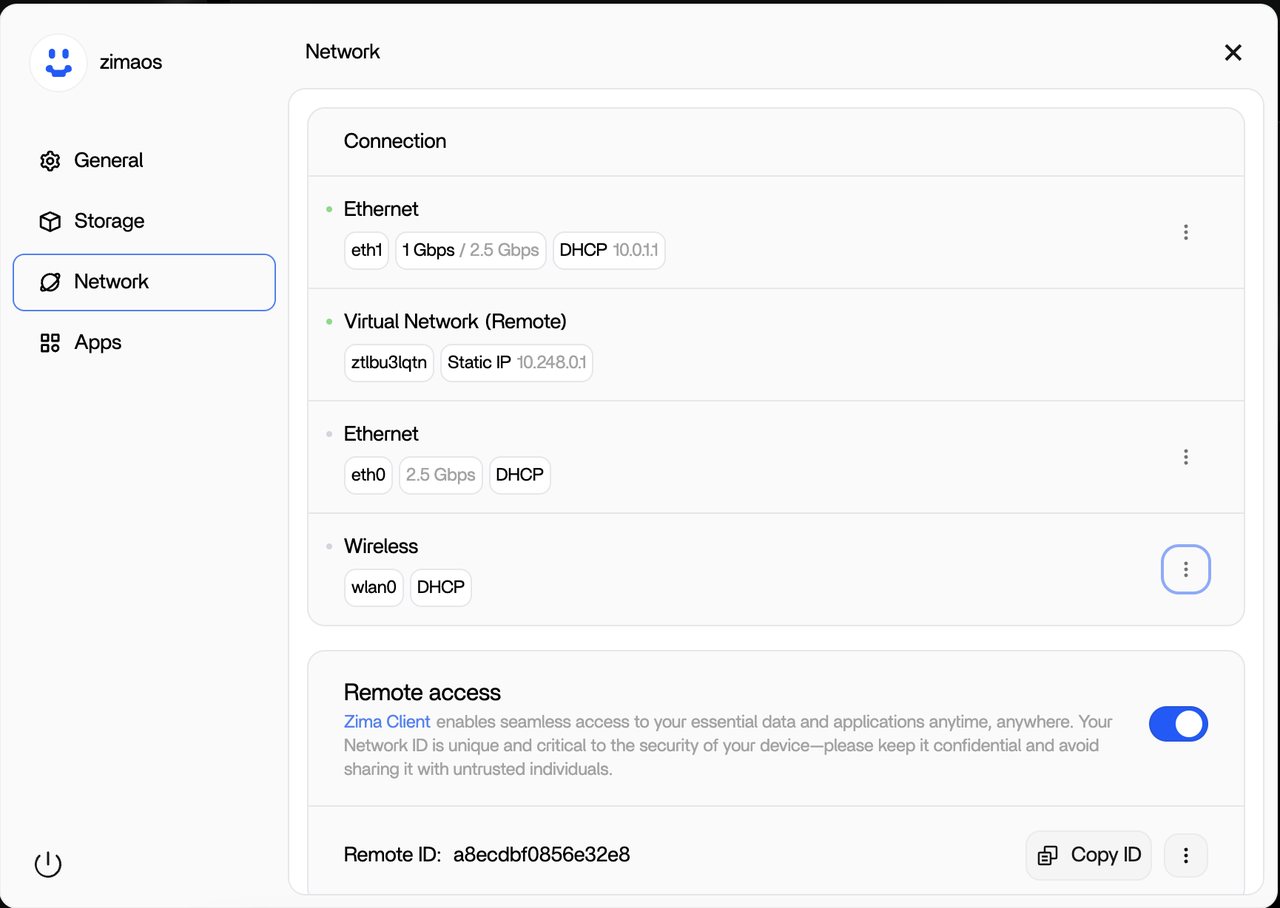Go to the Apps settings tab

(98, 343)
